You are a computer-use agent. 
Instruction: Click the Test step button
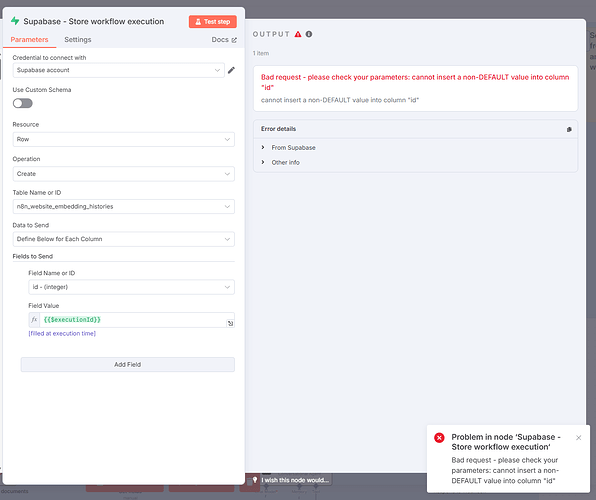[212, 22]
